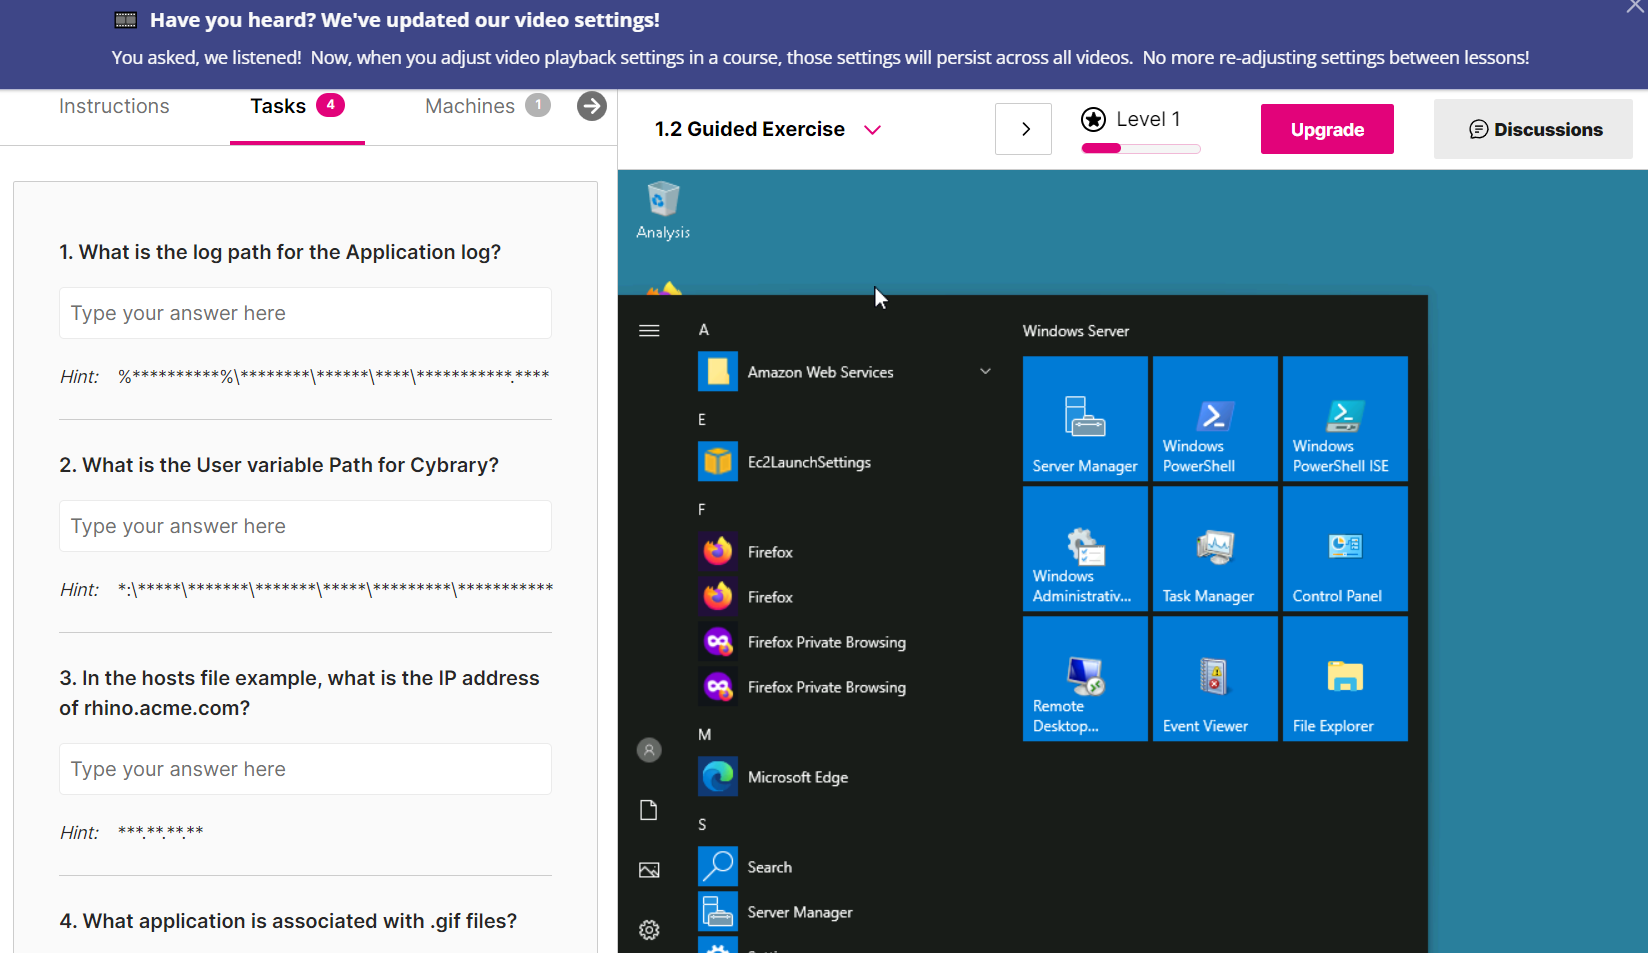Open the Server Manager tile
This screenshot has height=953, width=1648.
click(x=1085, y=419)
